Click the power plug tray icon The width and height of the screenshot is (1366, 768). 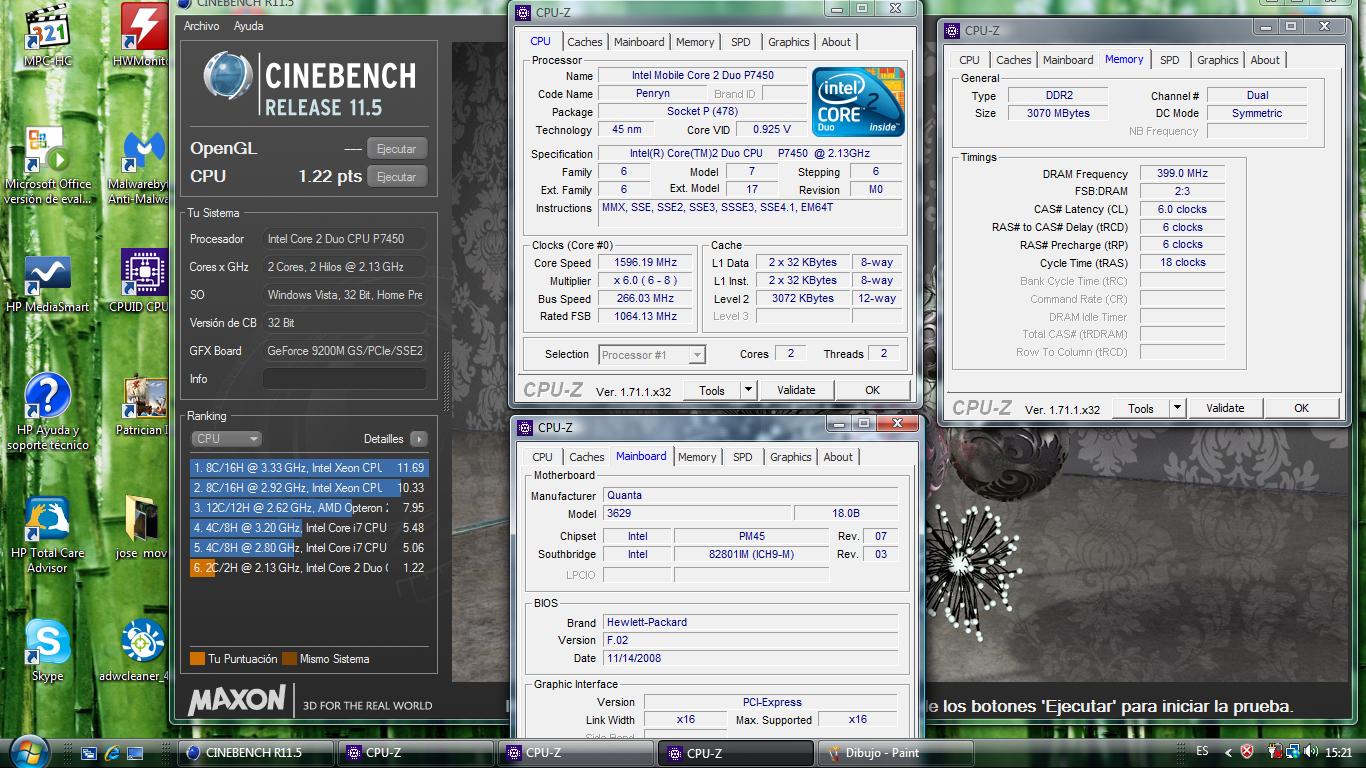(x=1275, y=752)
